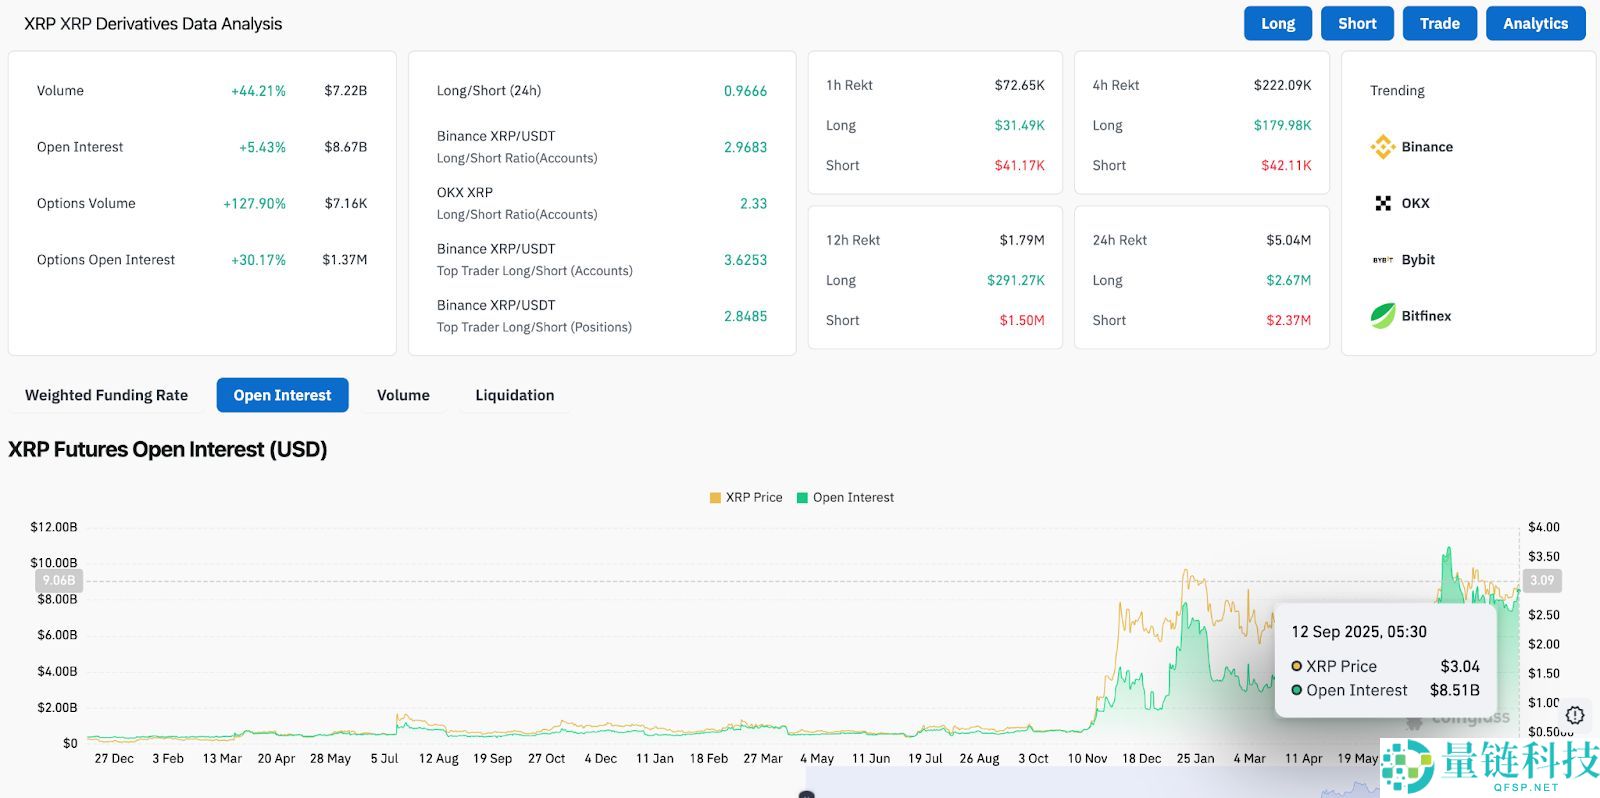Toggle XRP Price series in chart legend
The image size is (1600, 798).
click(746, 497)
